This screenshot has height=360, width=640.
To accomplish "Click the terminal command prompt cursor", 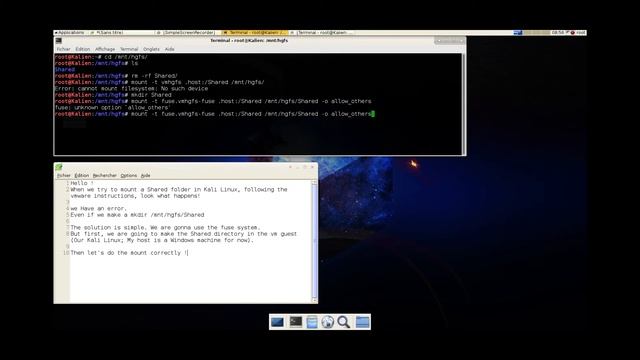I will (373, 114).
